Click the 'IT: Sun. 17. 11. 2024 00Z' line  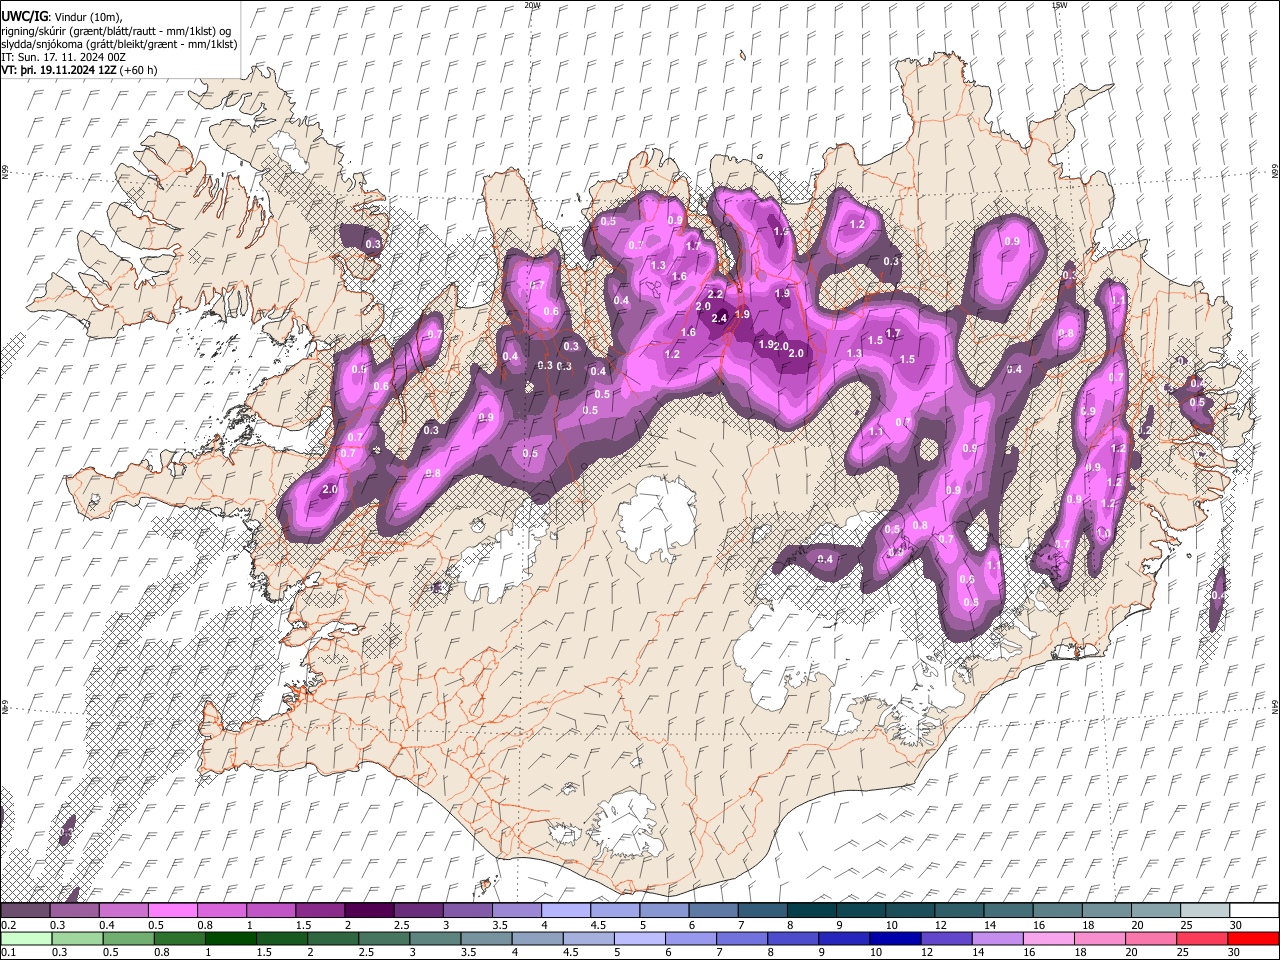pyautogui.click(x=63, y=57)
